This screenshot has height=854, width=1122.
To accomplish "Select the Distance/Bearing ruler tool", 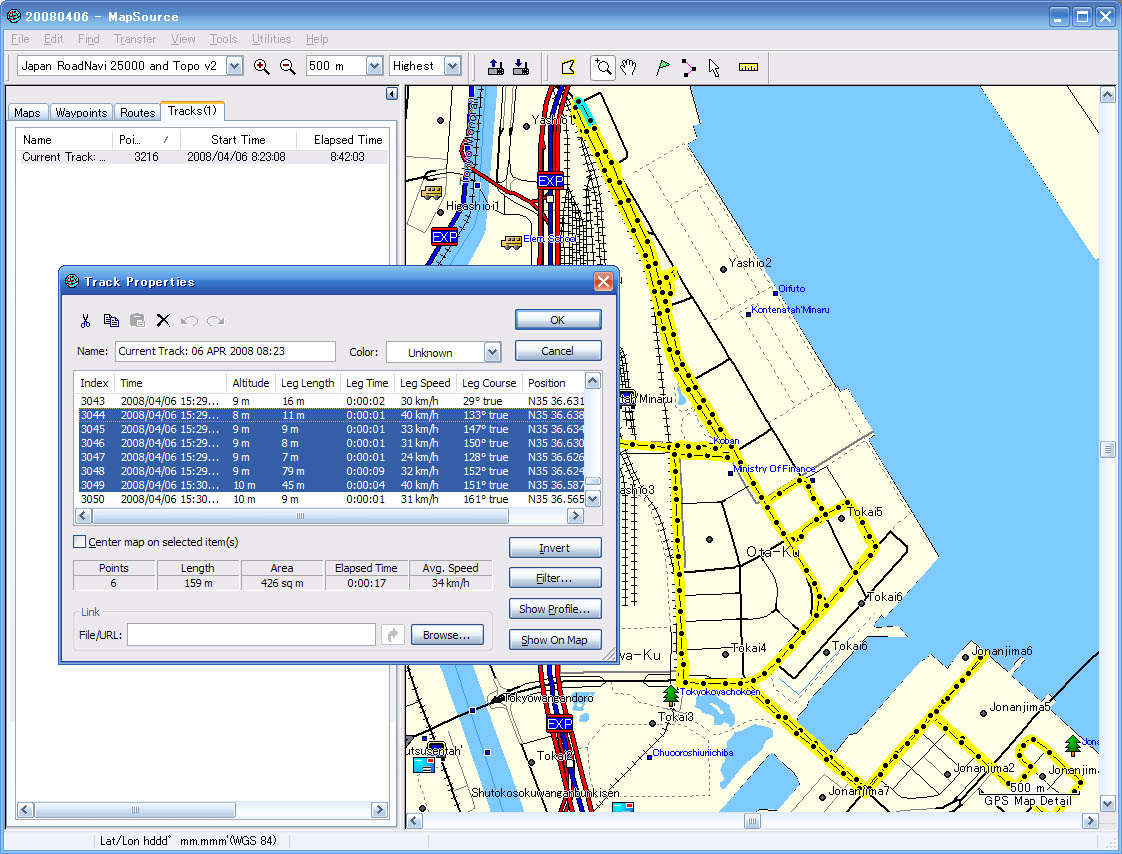I will [x=748, y=67].
